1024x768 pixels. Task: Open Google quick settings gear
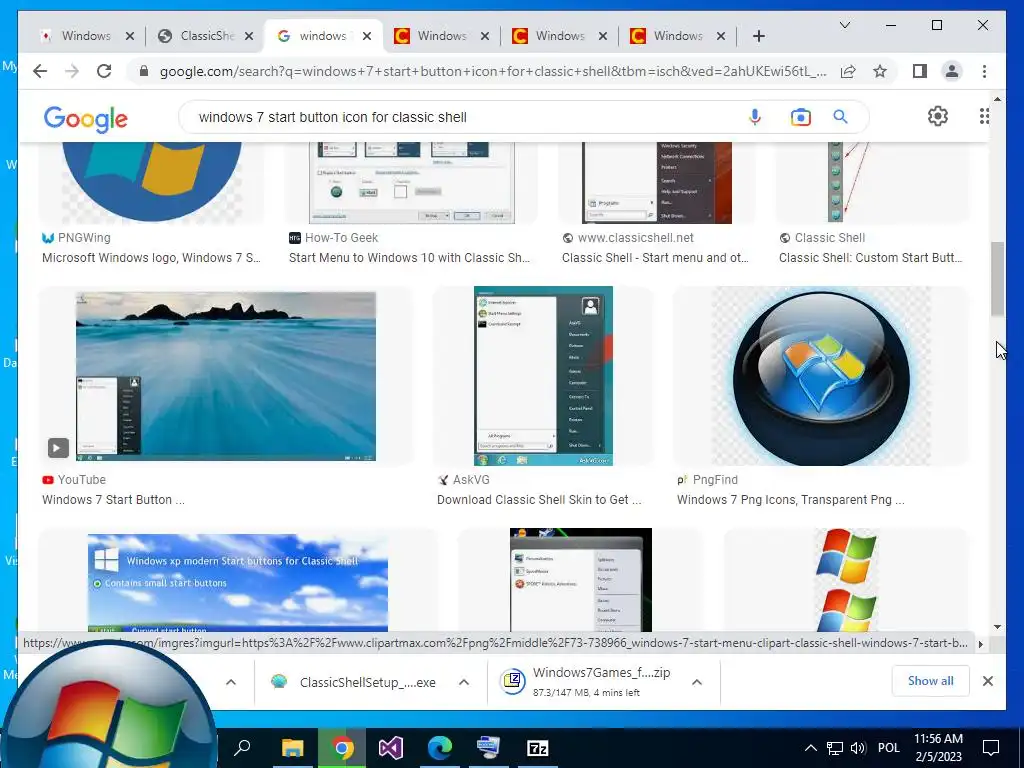point(938,116)
